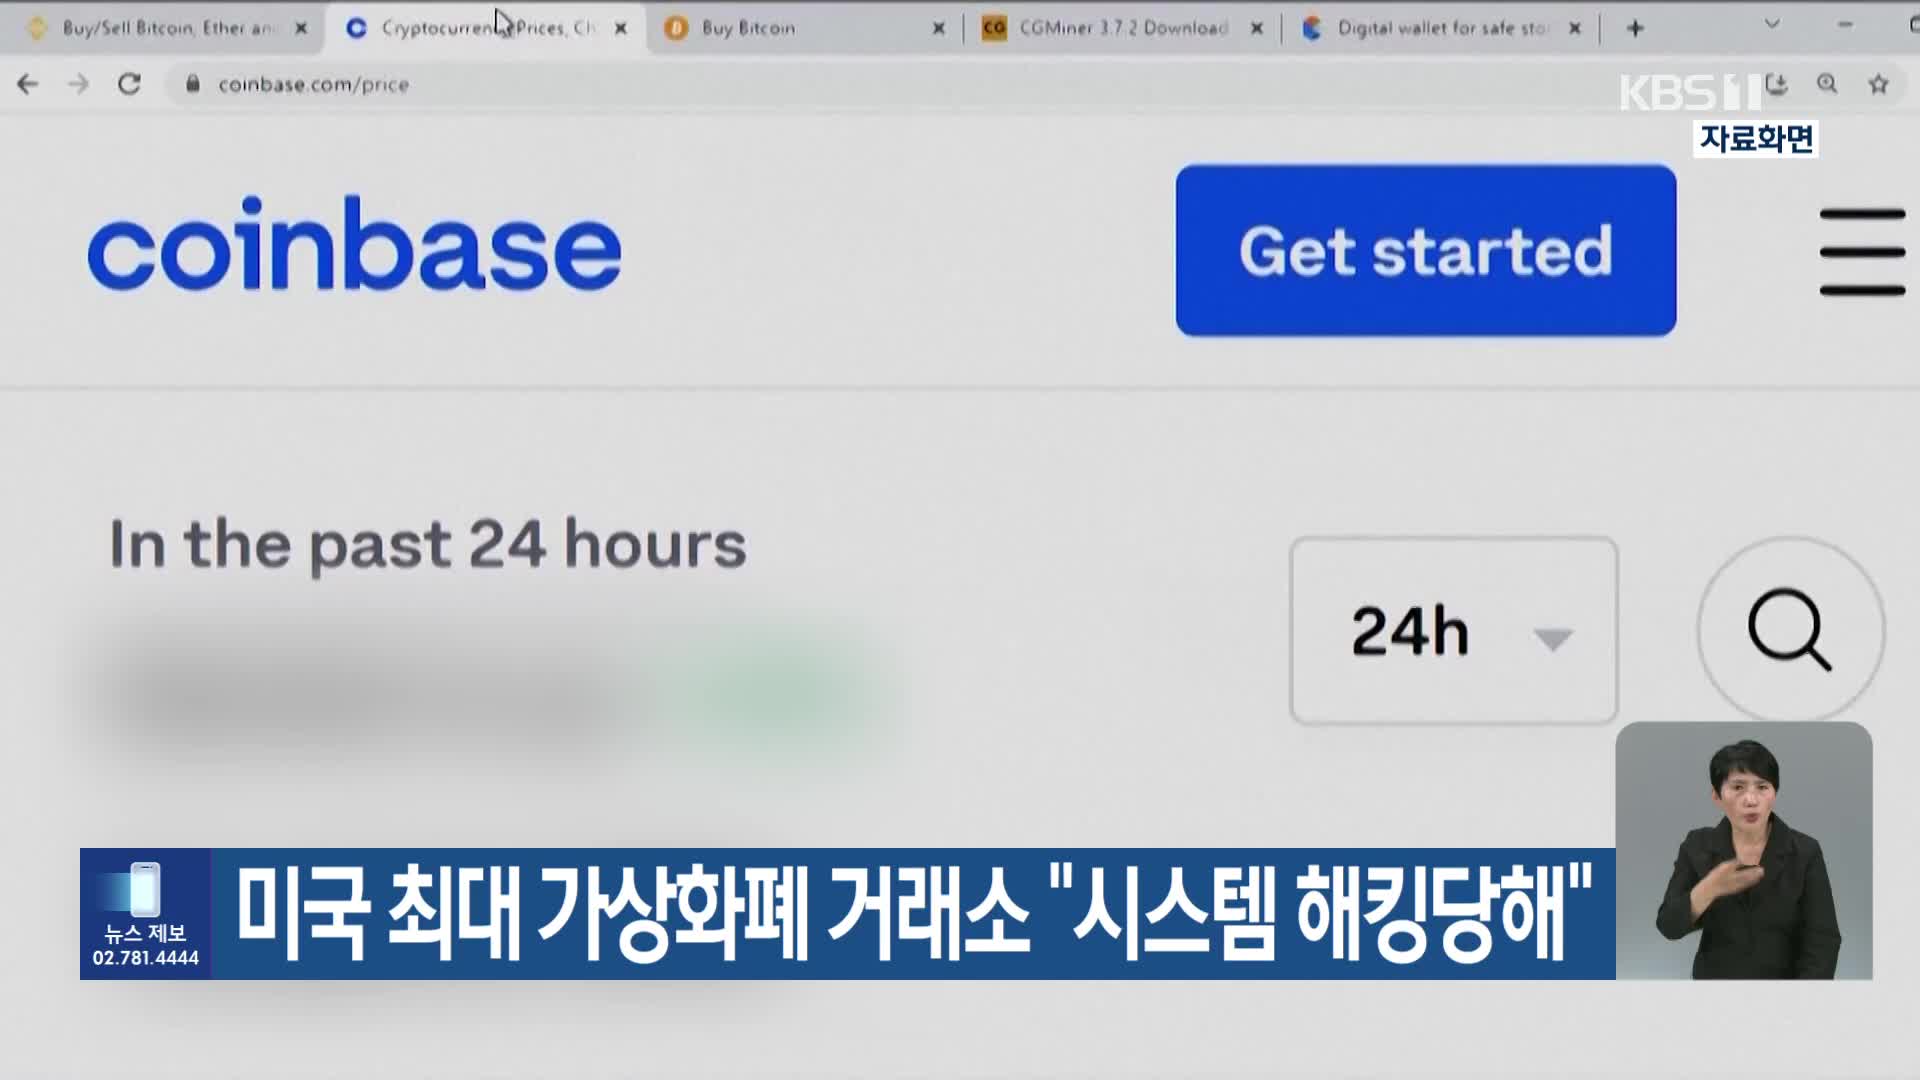The image size is (1920, 1080).
Task: Switch to Digital wallet for safe storage tab
Action: (x=1441, y=28)
